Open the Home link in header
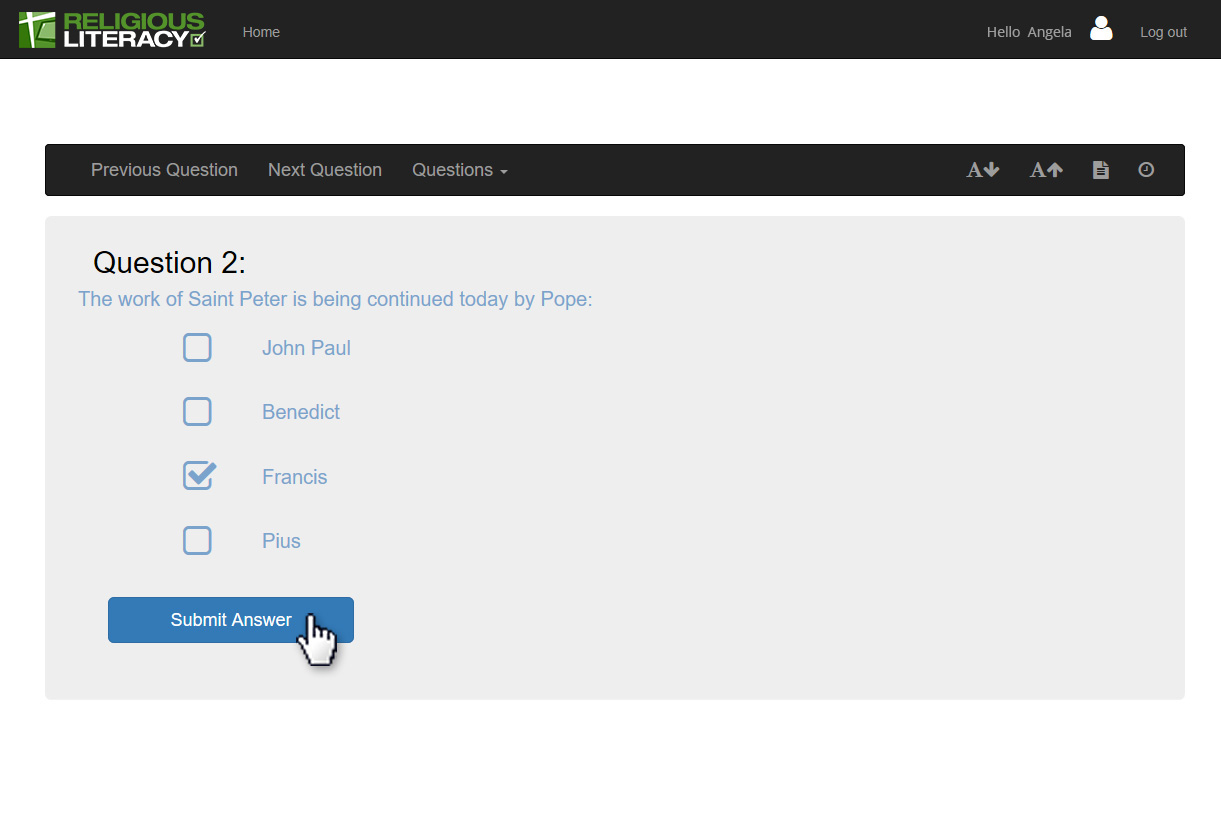This screenshot has height=817, width=1221. pyautogui.click(x=261, y=32)
